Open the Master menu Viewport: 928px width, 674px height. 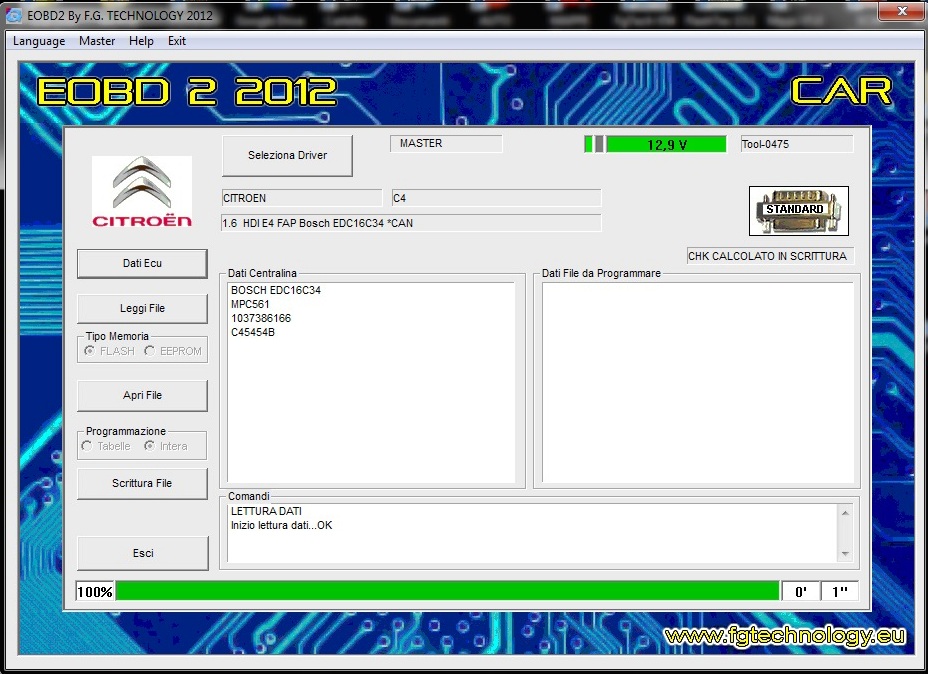click(97, 41)
